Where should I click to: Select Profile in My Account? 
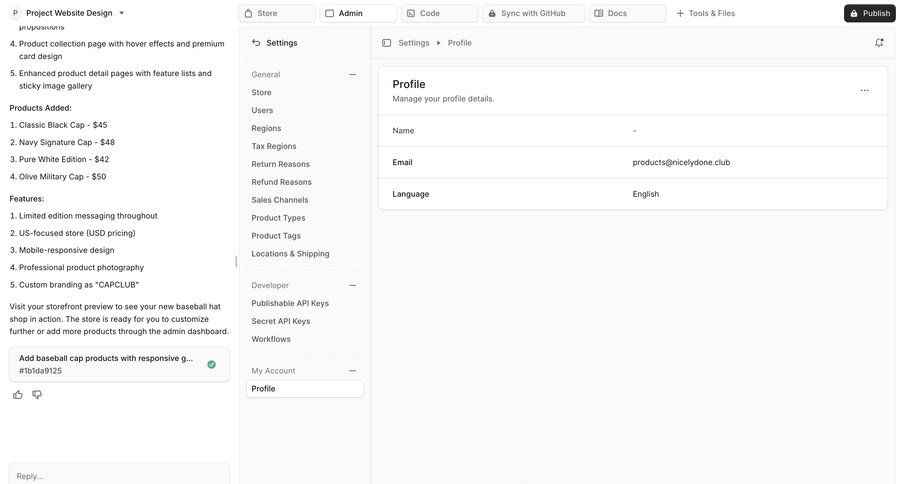304,389
